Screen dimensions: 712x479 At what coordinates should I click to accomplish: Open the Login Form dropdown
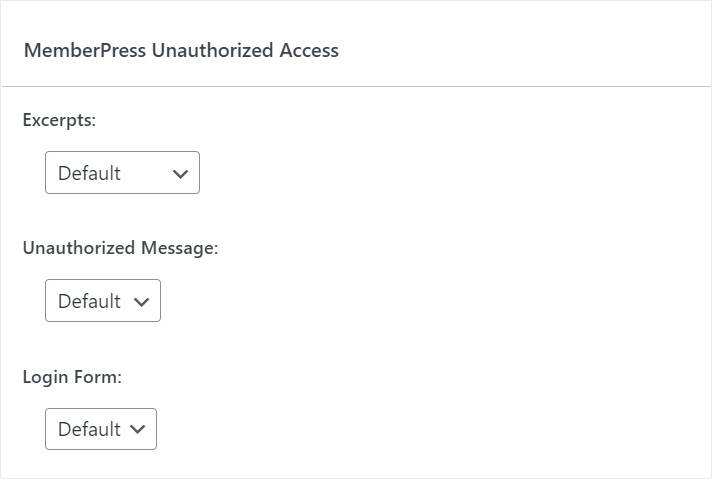click(x=100, y=429)
